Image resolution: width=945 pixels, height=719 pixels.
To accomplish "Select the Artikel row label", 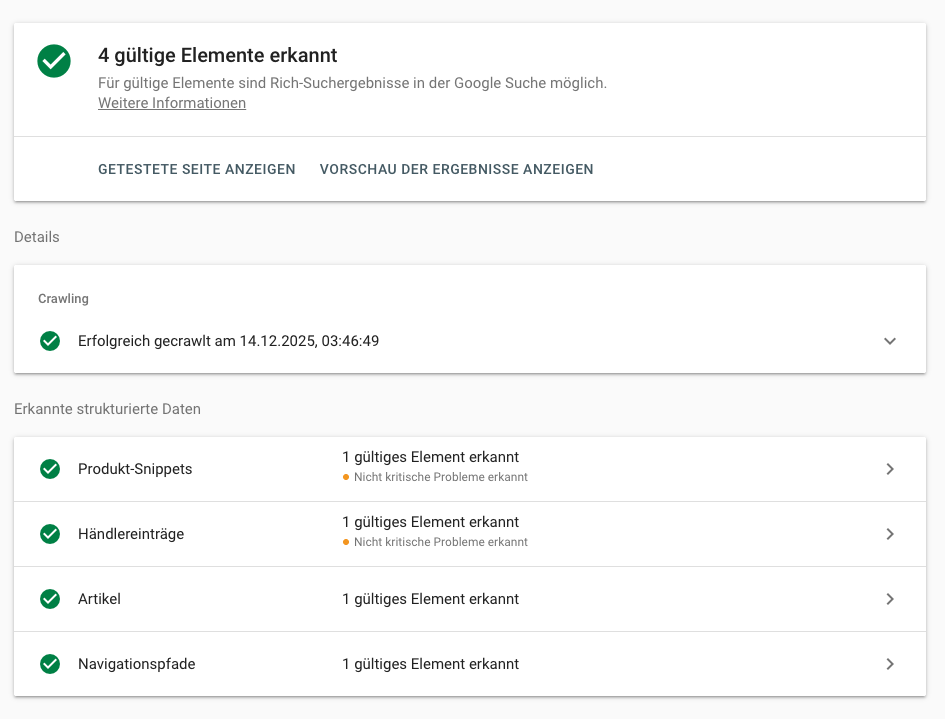I will click(99, 599).
